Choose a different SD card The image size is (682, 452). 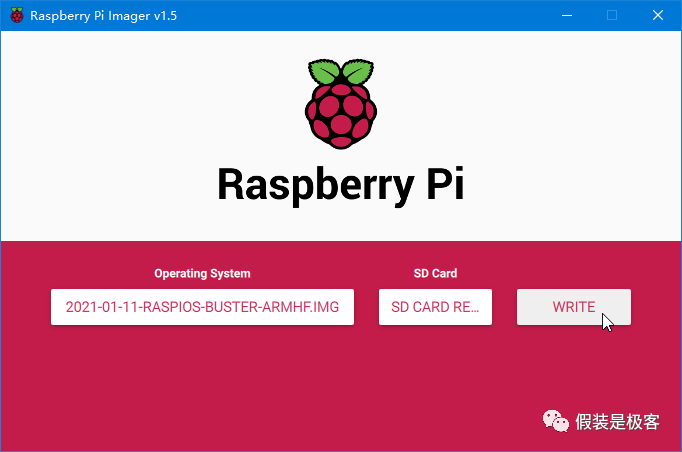(435, 307)
